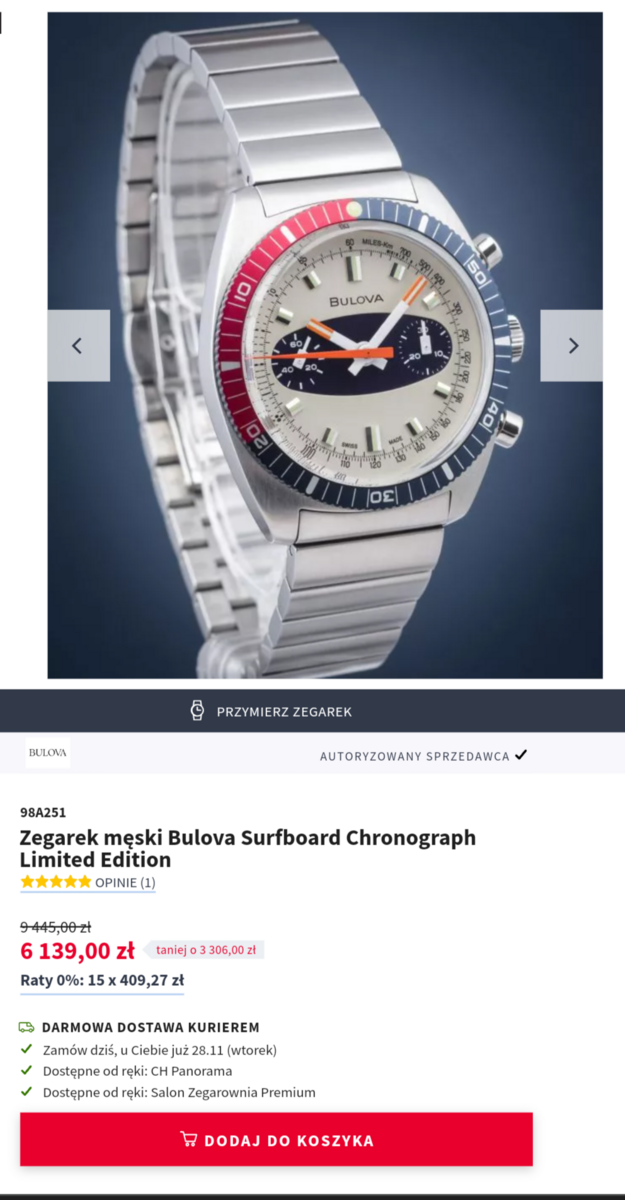Open the Raty 0% installment offer link
625x1200 pixels.
(x=102, y=980)
